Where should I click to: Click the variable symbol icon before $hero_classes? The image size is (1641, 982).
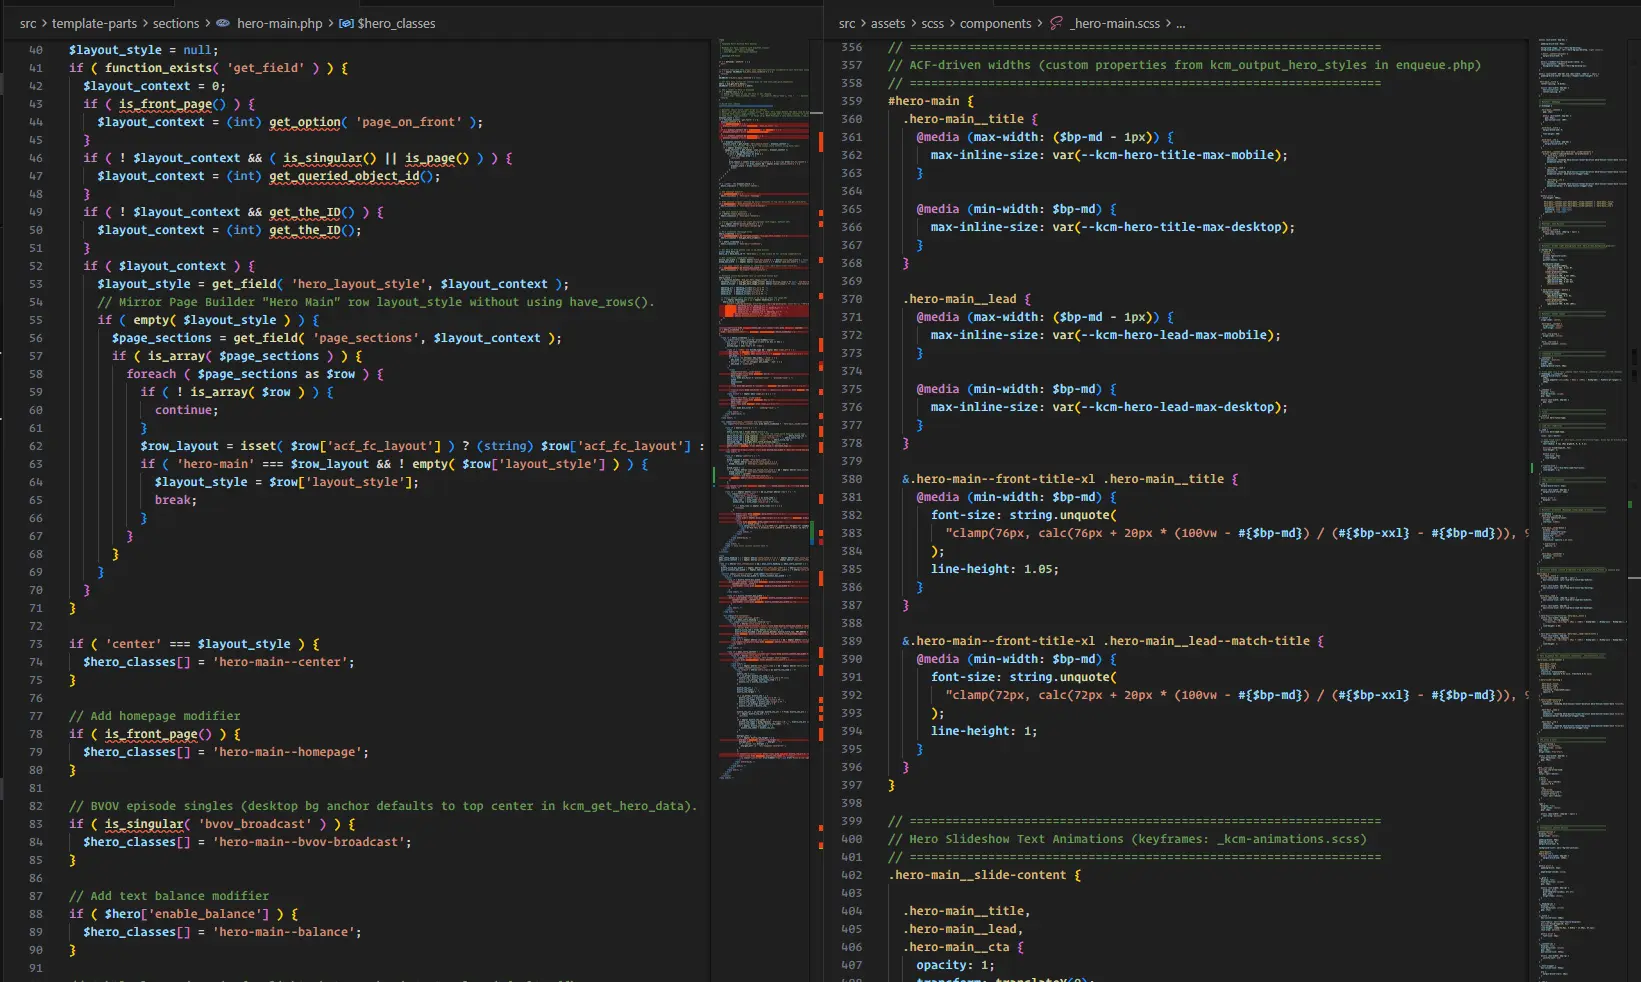coord(346,23)
